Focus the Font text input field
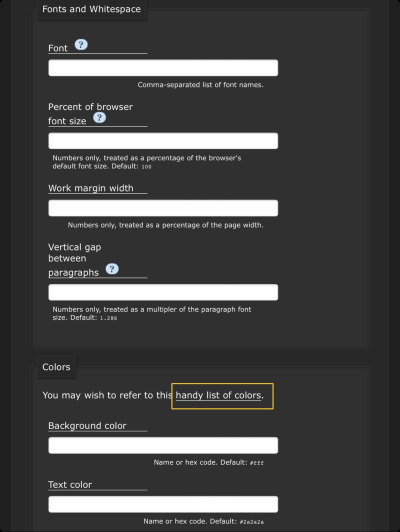The height and width of the screenshot is (532, 400). click(163, 68)
